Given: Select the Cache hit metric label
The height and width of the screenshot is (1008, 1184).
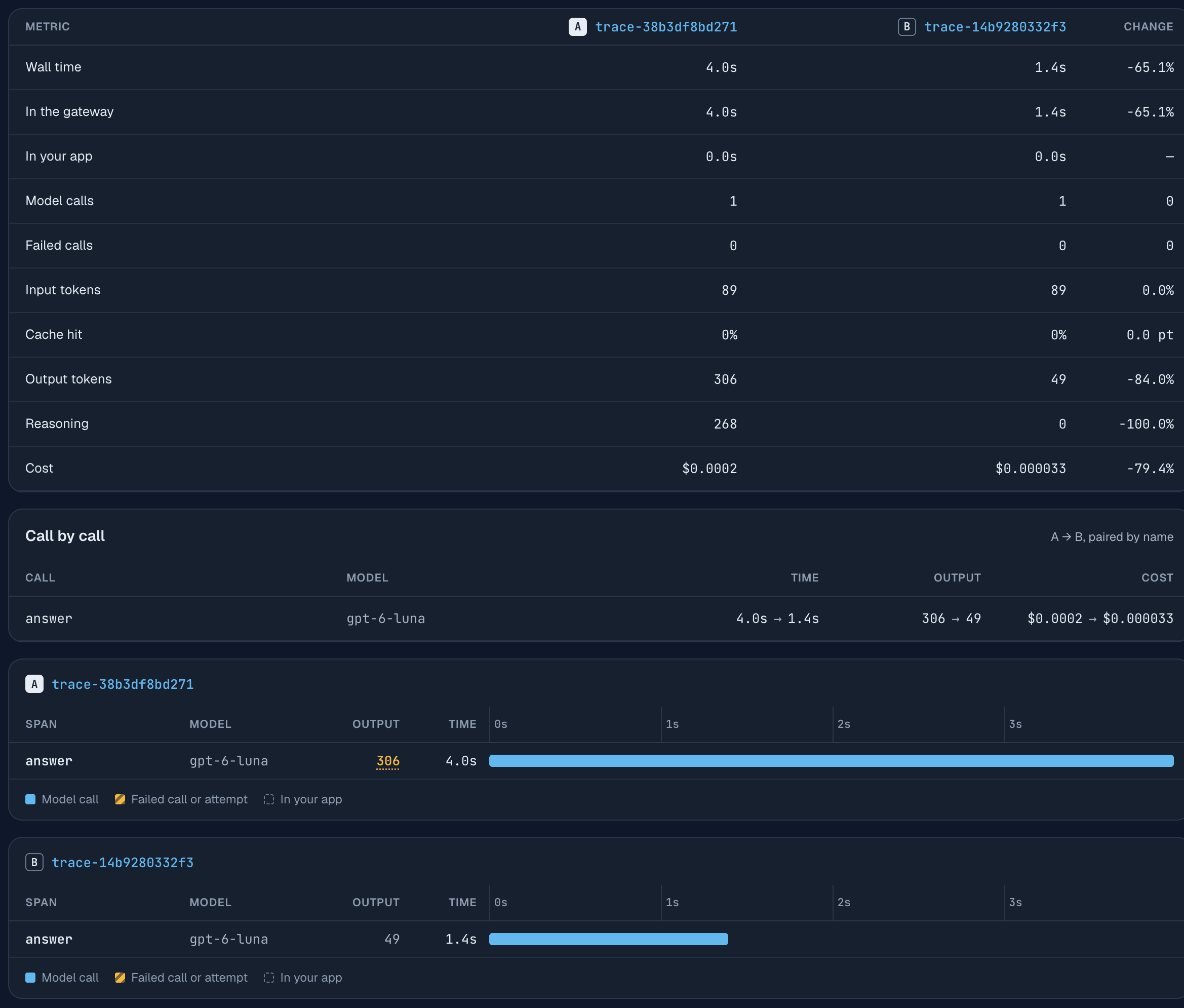Looking at the screenshot, I should (x=54, y=334).
